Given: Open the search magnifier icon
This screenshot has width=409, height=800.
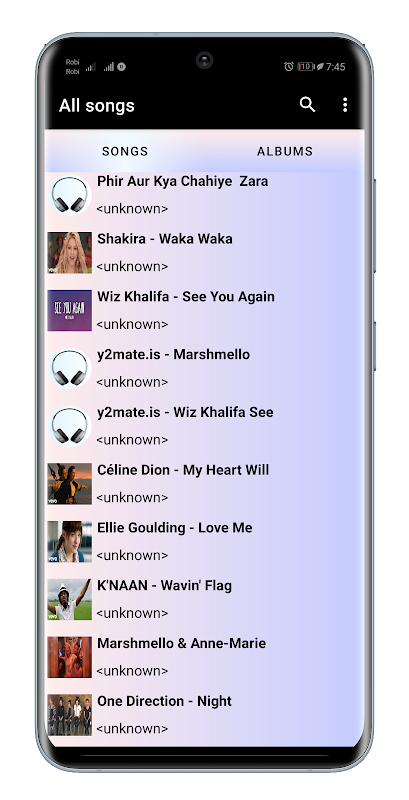Looking at the screenshot, I should (307, 105).
